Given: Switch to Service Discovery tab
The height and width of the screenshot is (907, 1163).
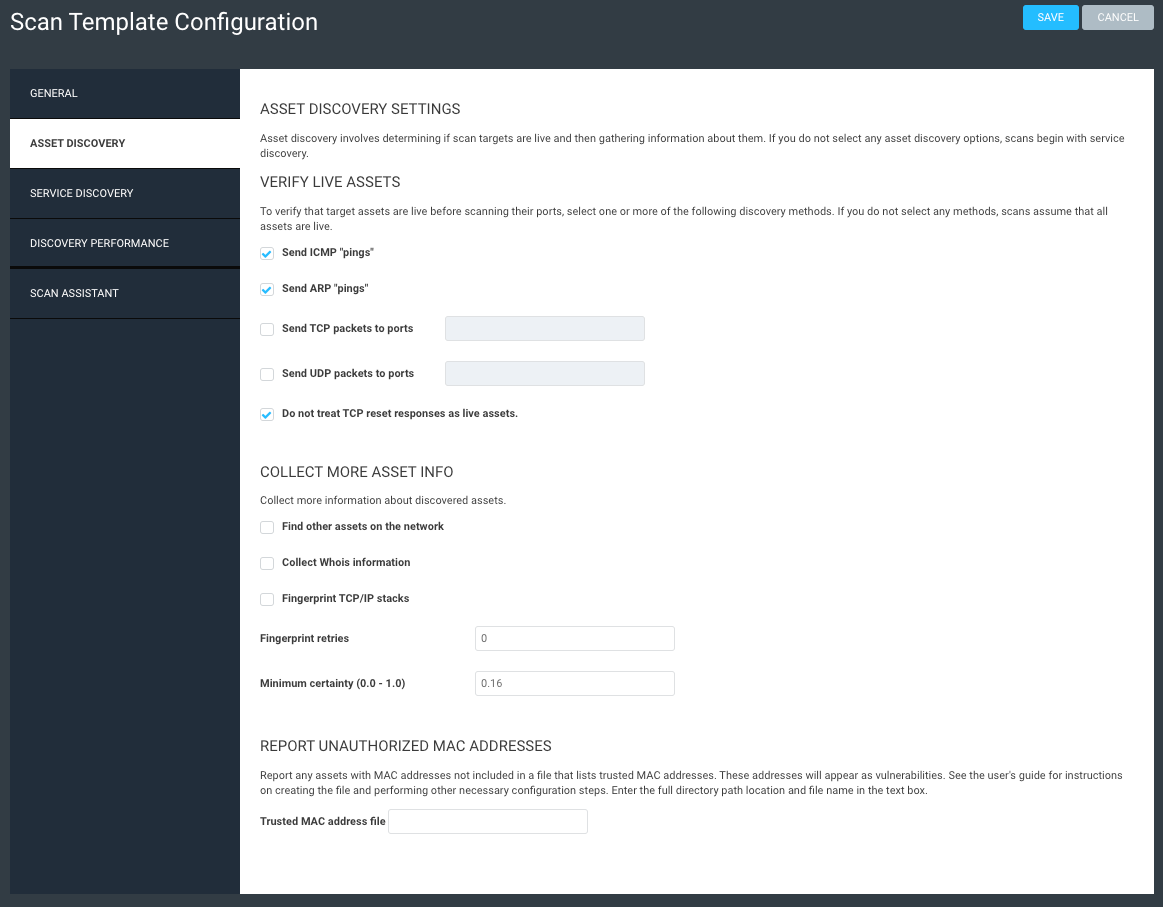Looking at the screenshot, I should pos(124,193).
